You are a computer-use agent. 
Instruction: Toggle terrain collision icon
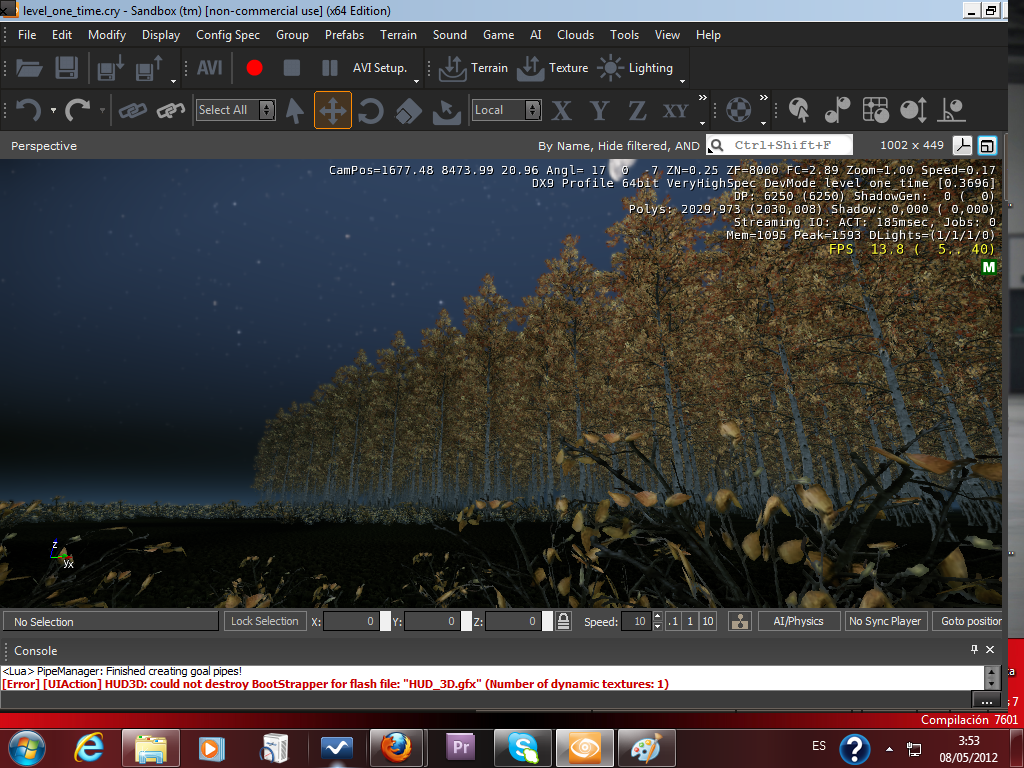click(x=740, y=621)
